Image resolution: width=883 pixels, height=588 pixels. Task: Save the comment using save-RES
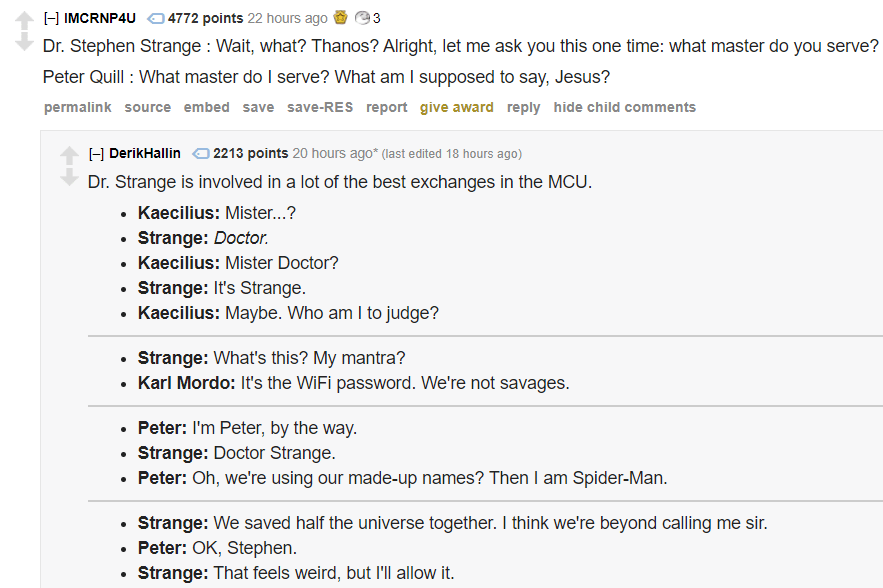coord(320,107)
